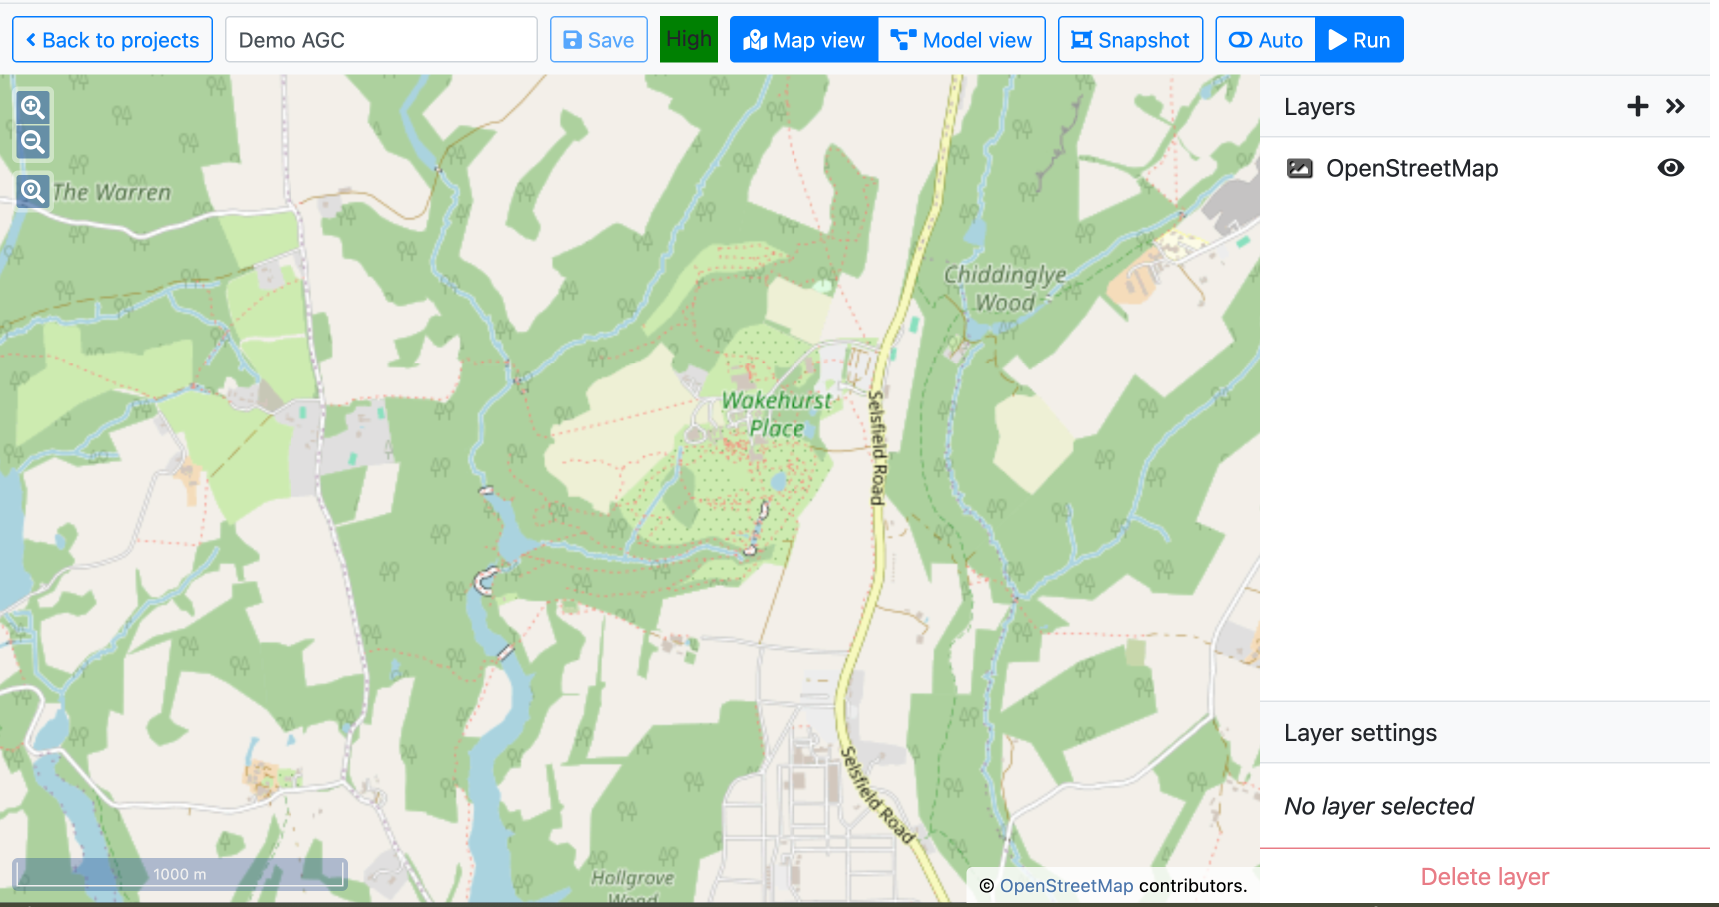
Task: Switch to Model view
Action: pos(961,40)
